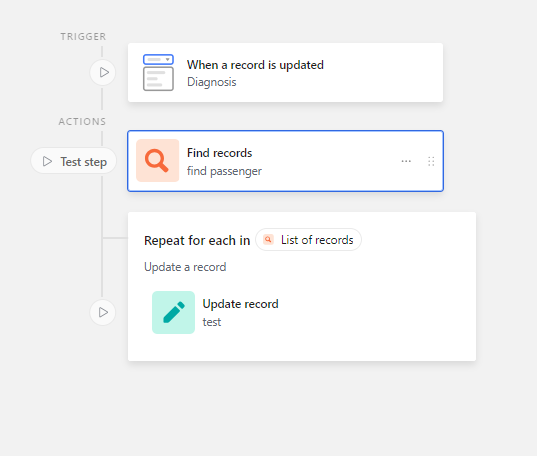The height and width of the screenshot is (456, 537).
Task: Select the Find records action card
Action: [x=285, y=161]
